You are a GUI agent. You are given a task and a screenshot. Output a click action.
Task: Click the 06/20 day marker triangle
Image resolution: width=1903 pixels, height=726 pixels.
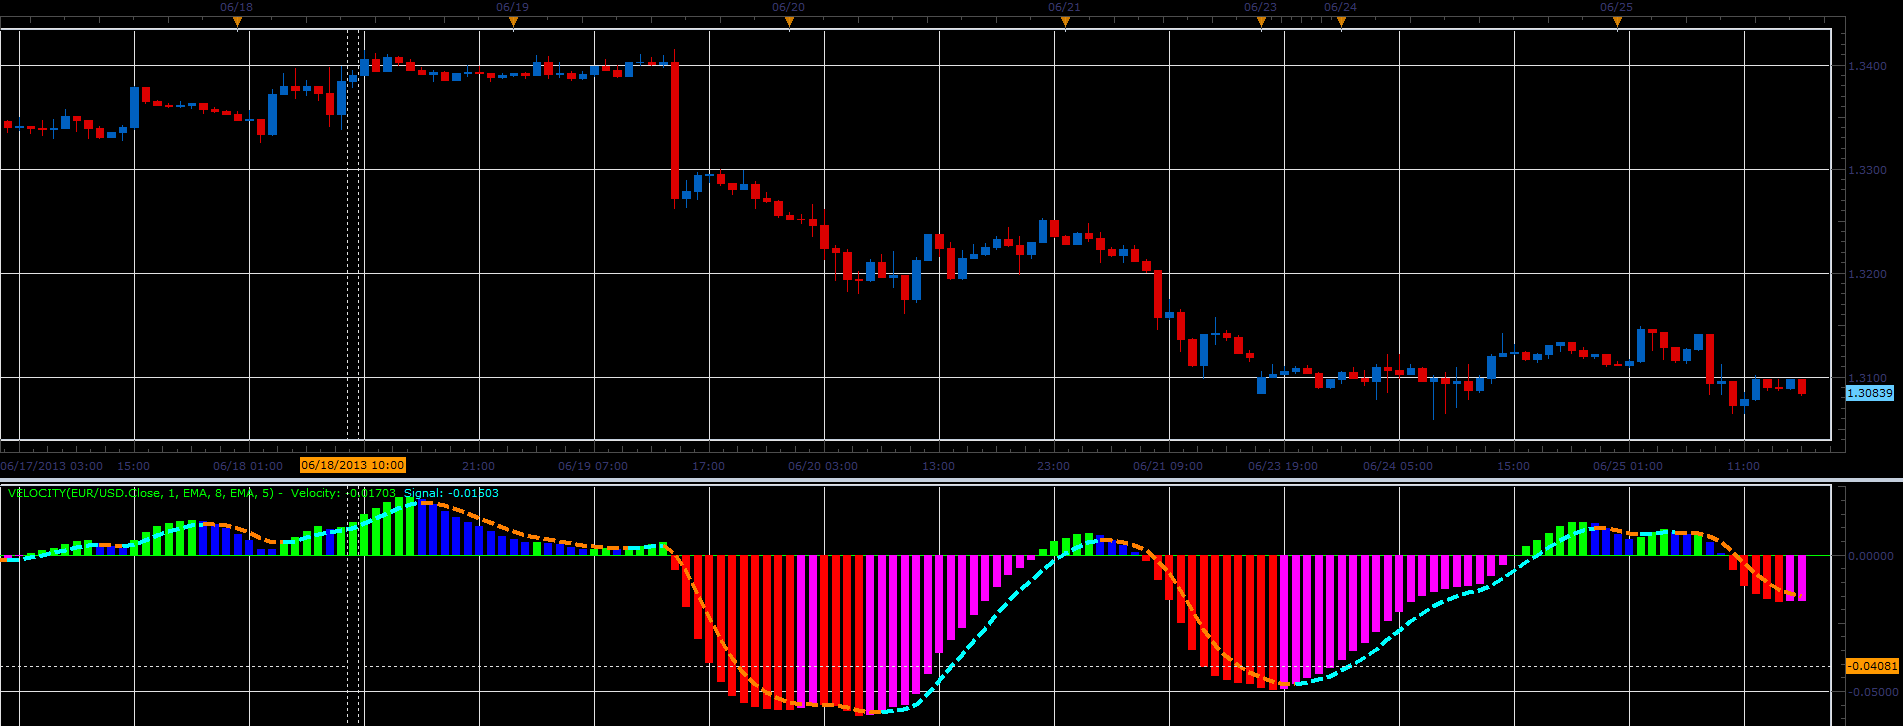point(789,21)
